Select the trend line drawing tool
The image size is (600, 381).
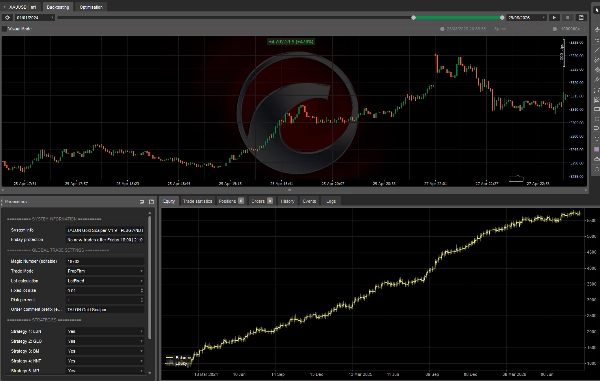(596, 50)
